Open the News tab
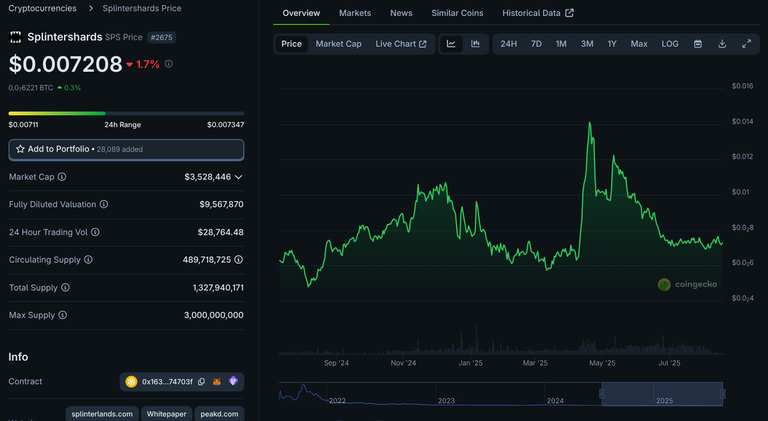The image size is (768, 421). coord(401,13)
